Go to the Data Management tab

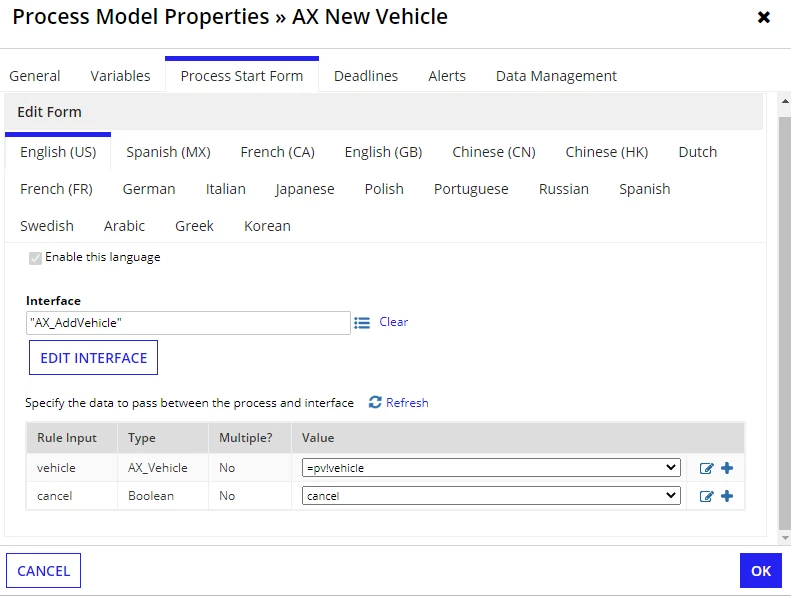tap(556, 76)
